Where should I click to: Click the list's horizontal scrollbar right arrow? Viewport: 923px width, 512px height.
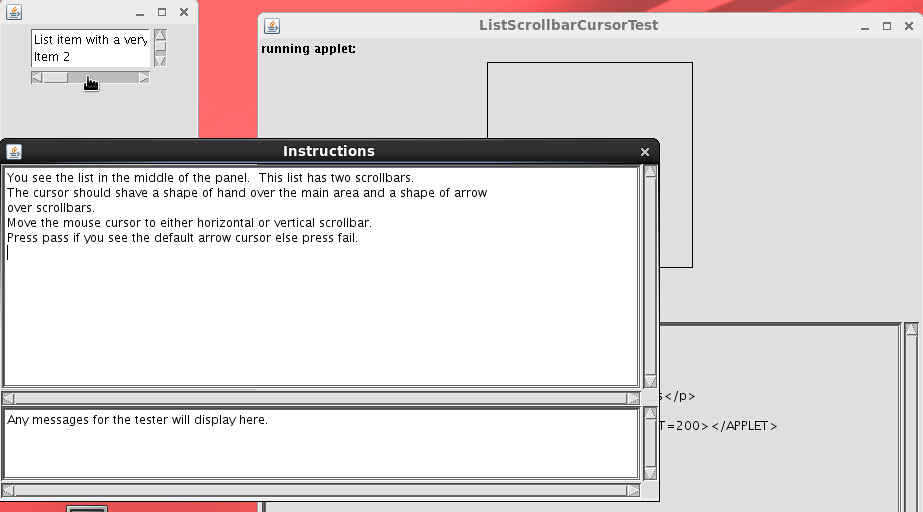144,78
